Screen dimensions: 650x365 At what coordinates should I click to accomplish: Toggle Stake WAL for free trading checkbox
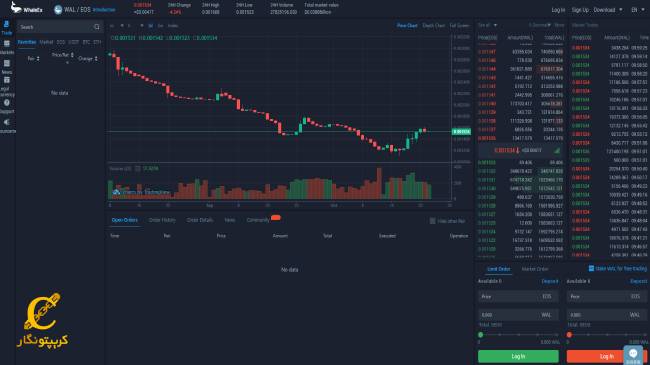coord(591,268)
